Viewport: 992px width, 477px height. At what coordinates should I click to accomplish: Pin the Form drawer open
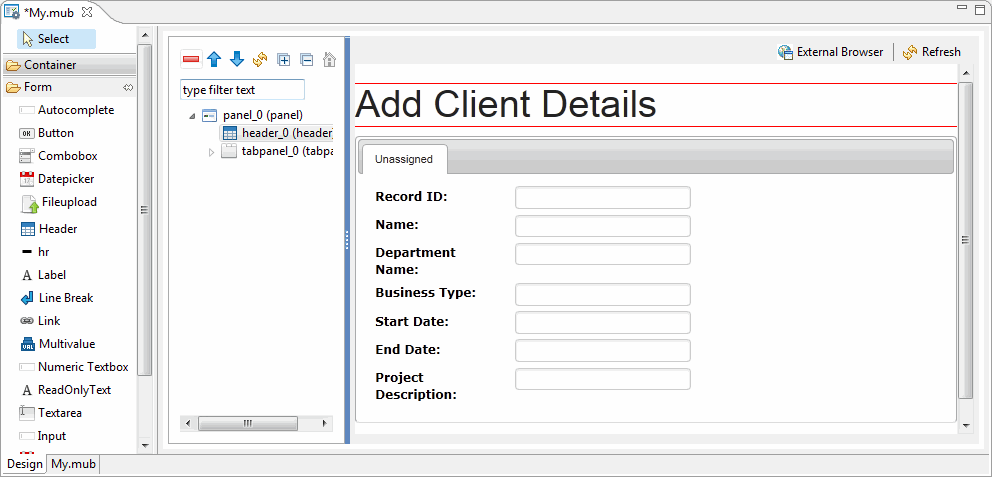coord(128,87)
